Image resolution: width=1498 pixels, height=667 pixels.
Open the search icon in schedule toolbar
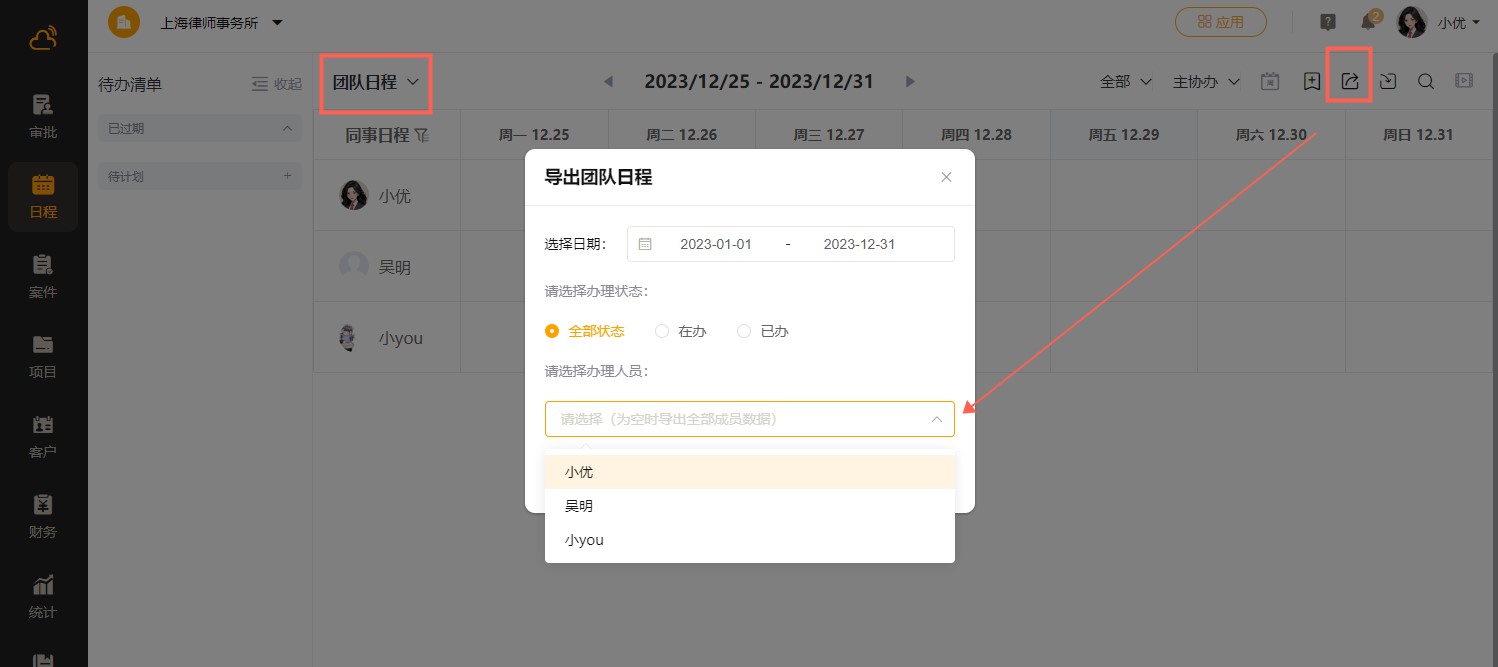click(x=1426, y=82)
